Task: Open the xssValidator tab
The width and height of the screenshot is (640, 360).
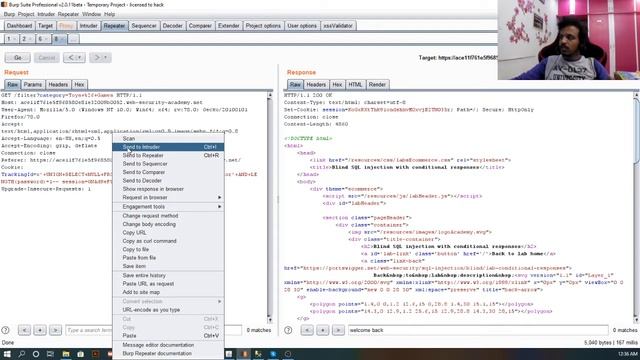Action: click(x=338, y=26)
